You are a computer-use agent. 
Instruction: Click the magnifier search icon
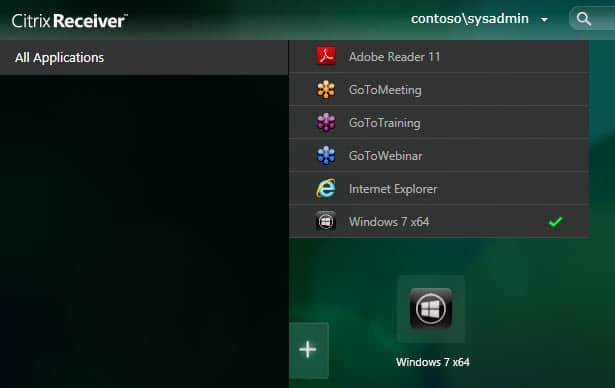tap(584, 19)
